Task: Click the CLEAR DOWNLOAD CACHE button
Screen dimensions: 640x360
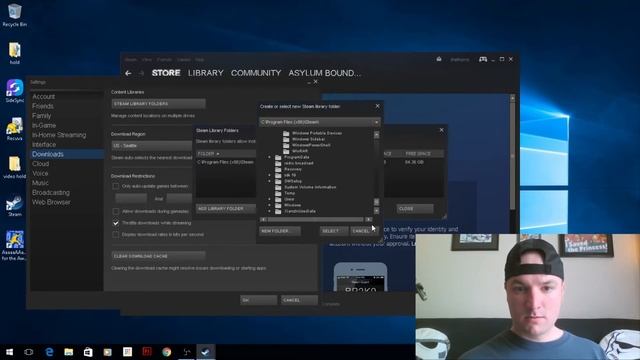Action: point(158,256)
